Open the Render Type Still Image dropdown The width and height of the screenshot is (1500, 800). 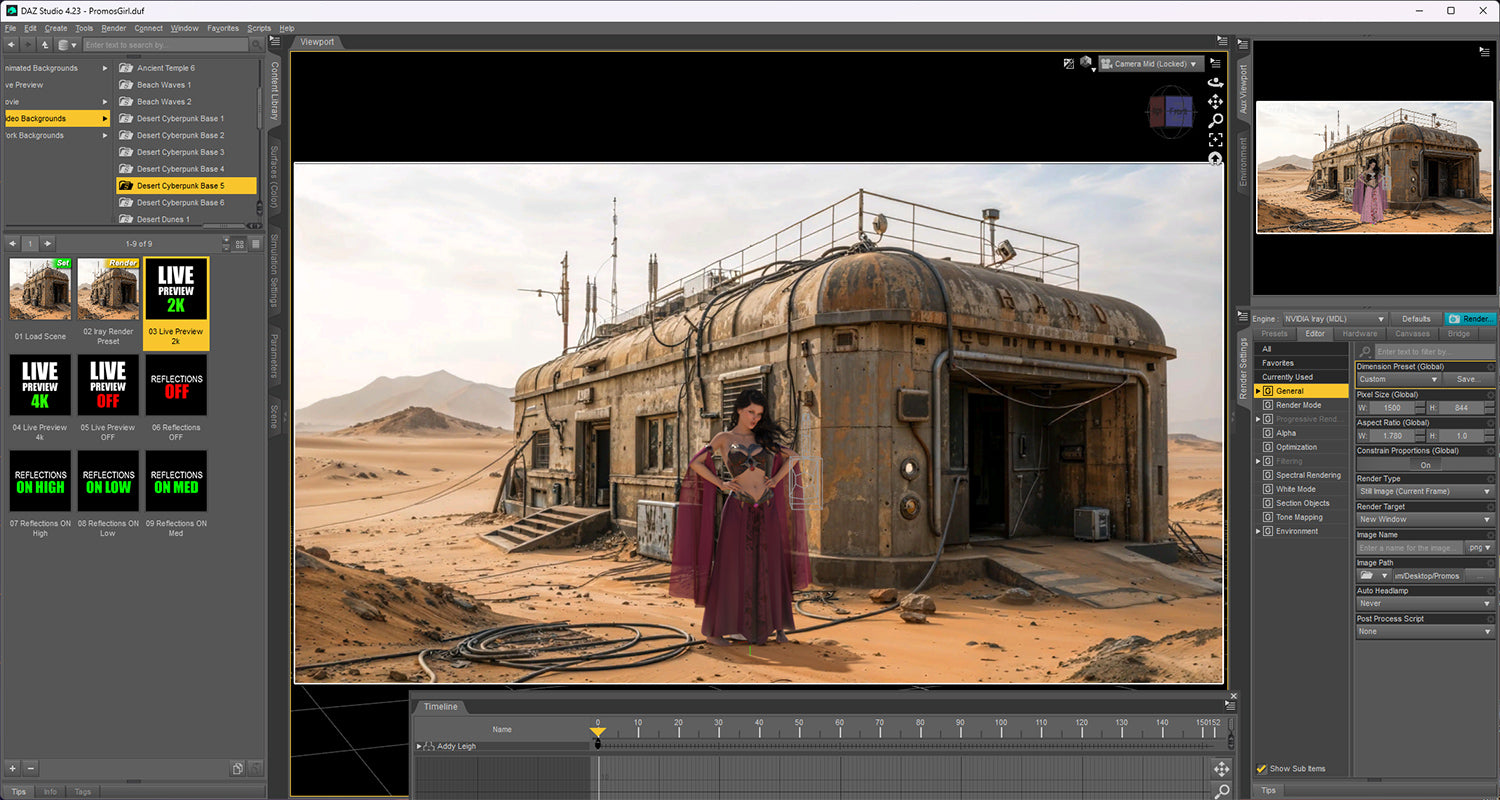pyautogui.click(x=1425, y=492)
